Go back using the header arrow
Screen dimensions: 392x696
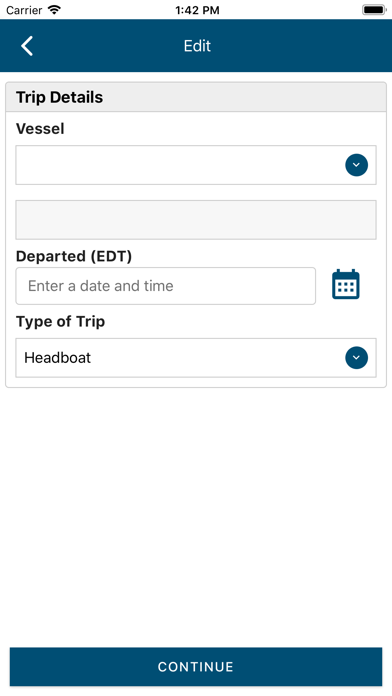(x=27, y=46)
